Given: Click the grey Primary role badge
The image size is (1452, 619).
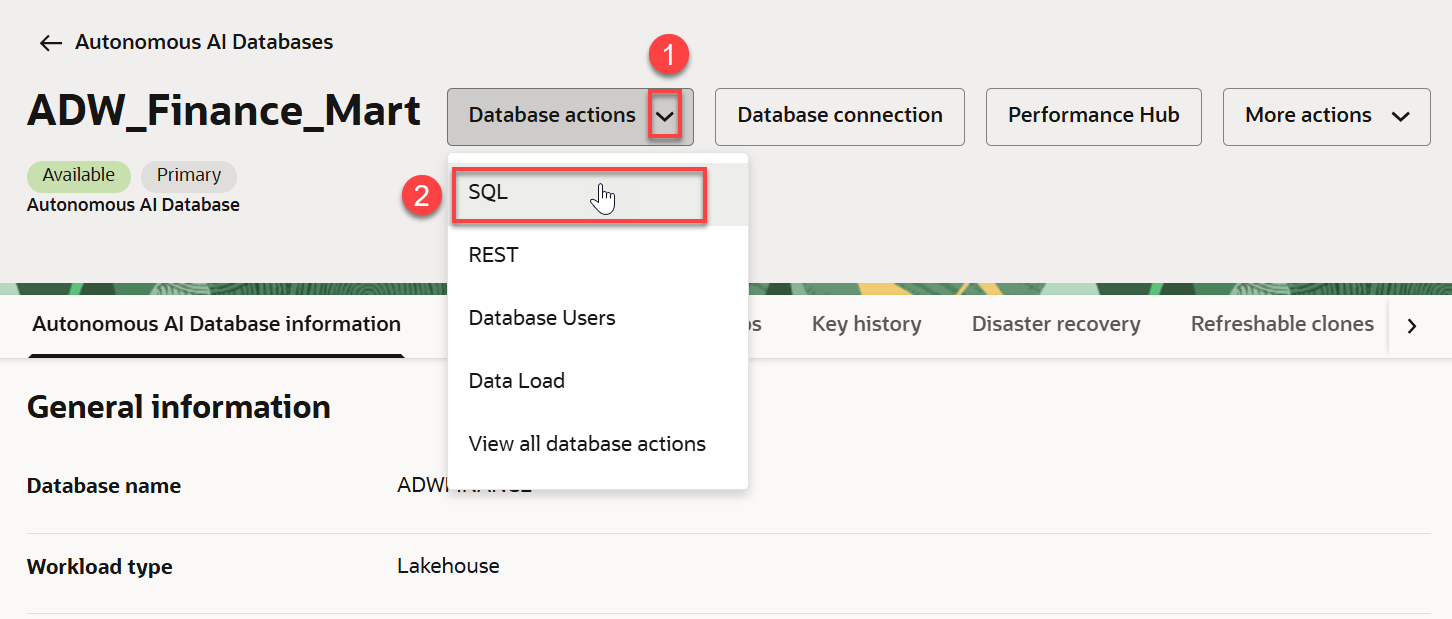Looking at the screenshot, I should point(188,175).
